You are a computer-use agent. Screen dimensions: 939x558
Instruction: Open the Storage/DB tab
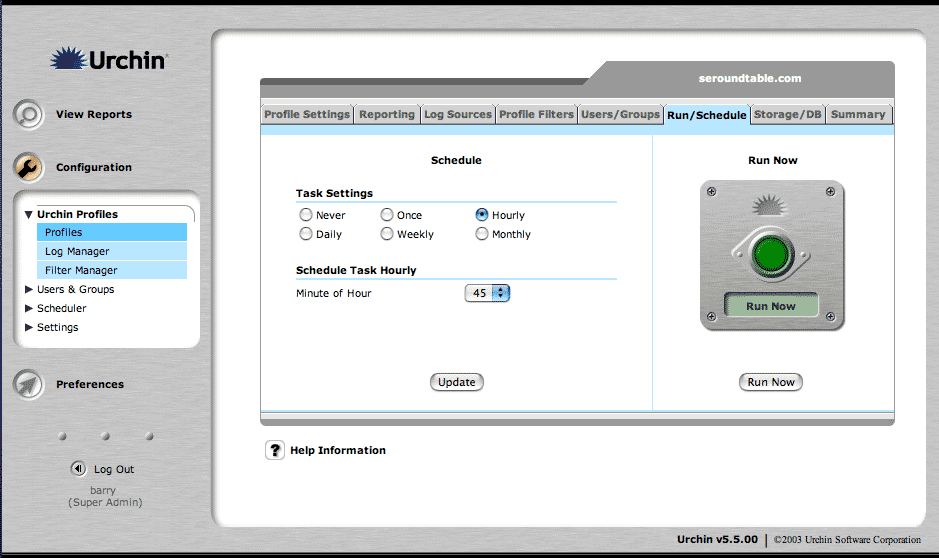click(787, 114)
